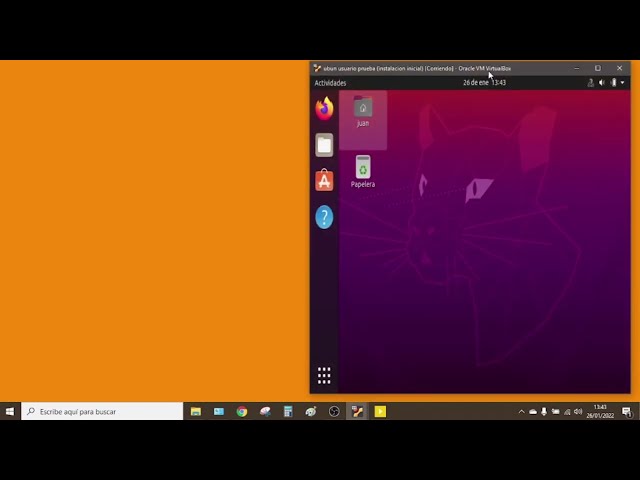Open Firefox from the Ubuntu dock

(324, 109)
